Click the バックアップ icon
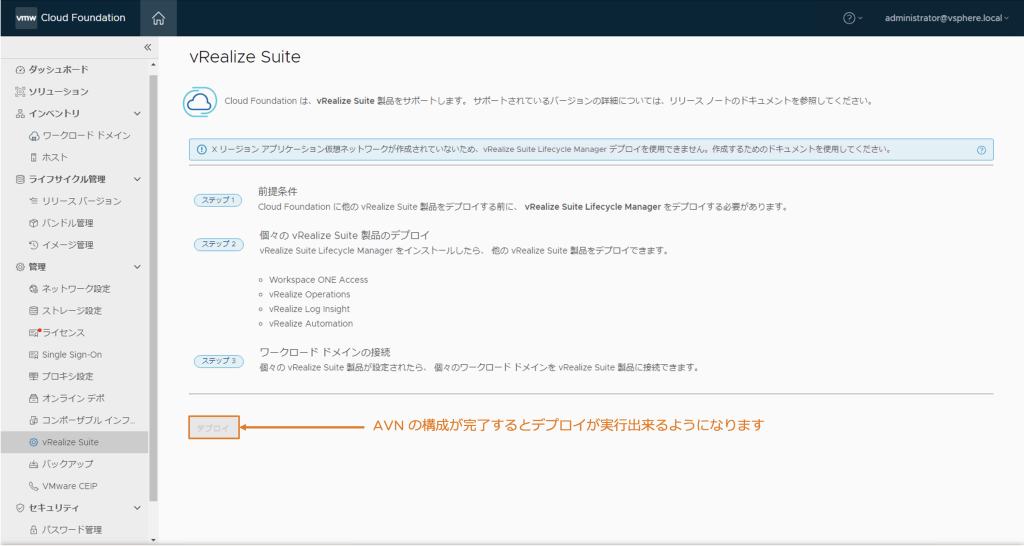Image resolution: width=1024 pixels, height=546 pixels. point(34,464)
